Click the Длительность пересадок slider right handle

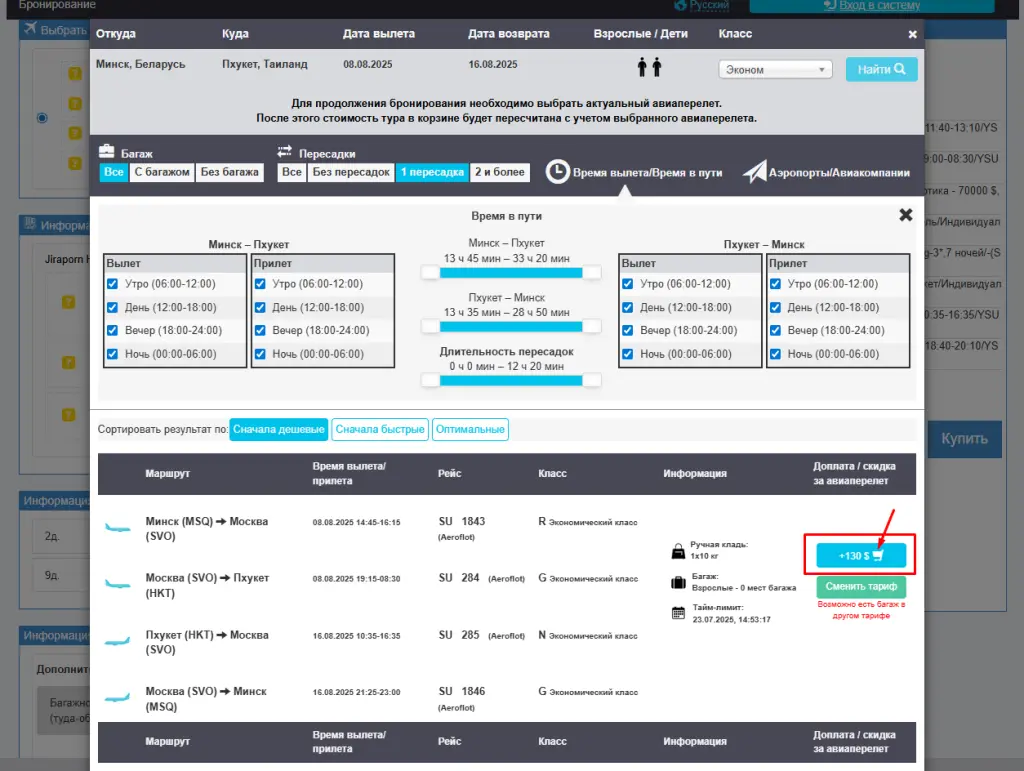[x=591, y=380]
